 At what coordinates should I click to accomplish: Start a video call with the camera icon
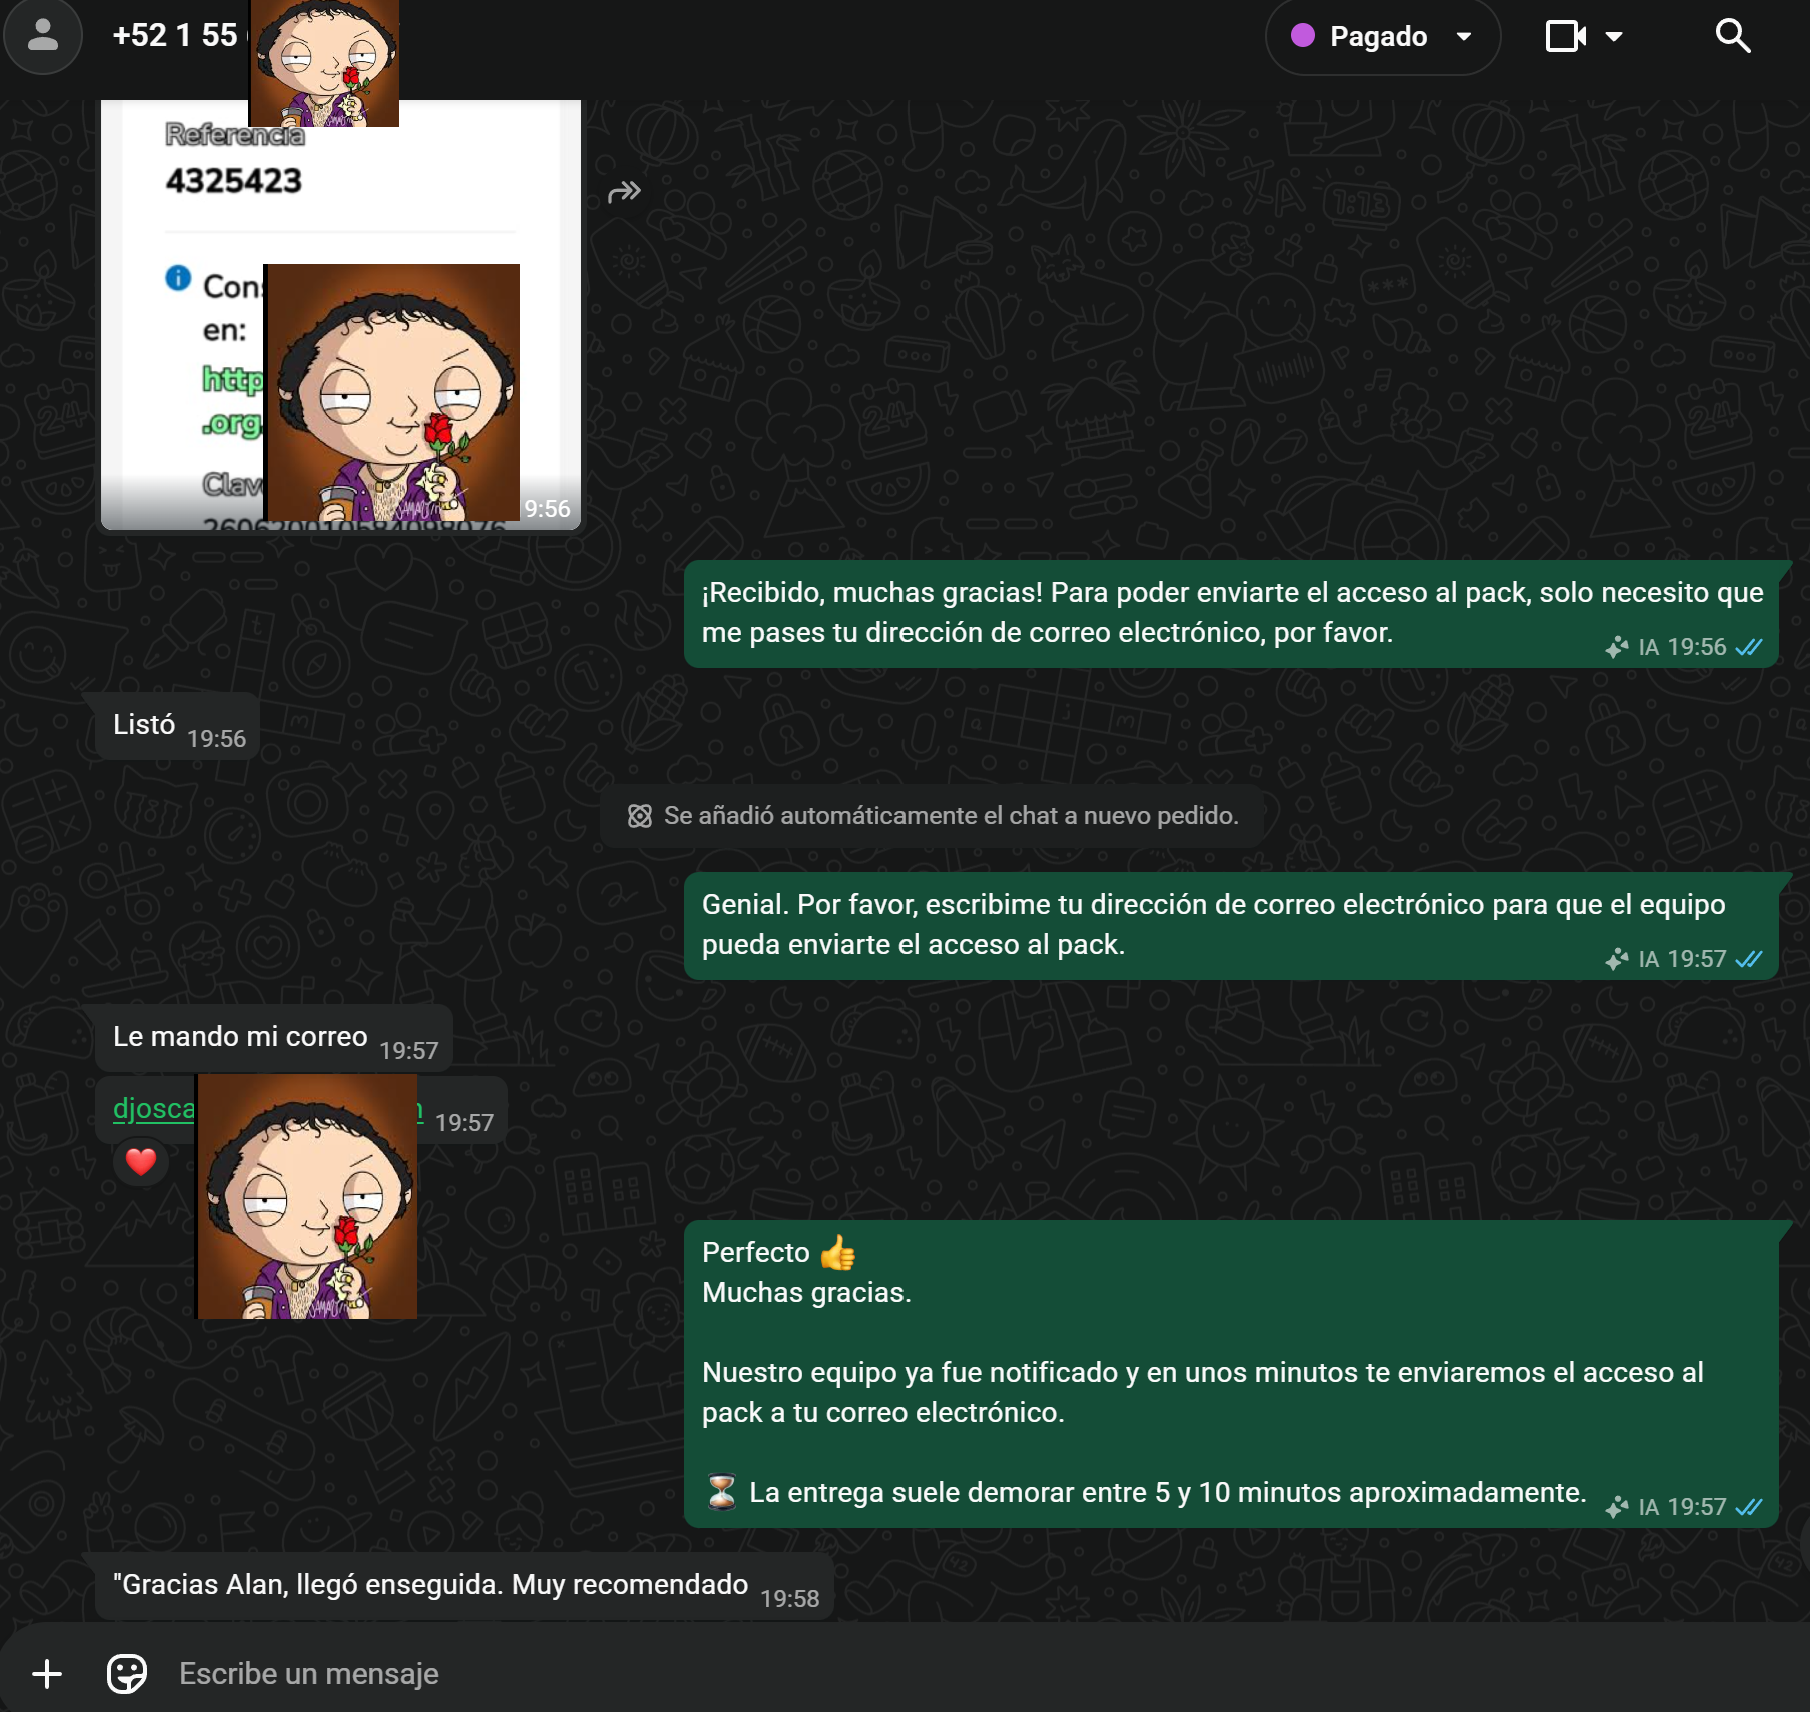tap(1566, 37)
